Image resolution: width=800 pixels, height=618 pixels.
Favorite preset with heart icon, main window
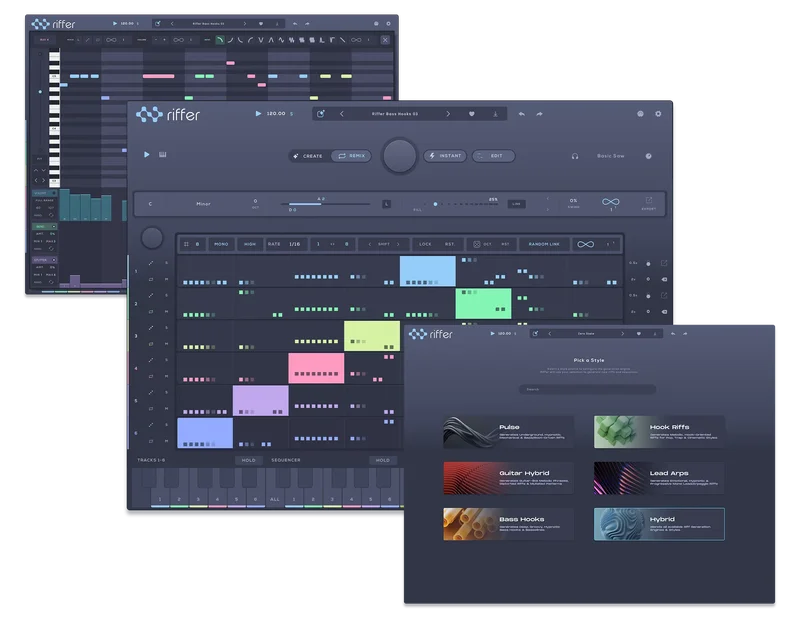[471, 114]
